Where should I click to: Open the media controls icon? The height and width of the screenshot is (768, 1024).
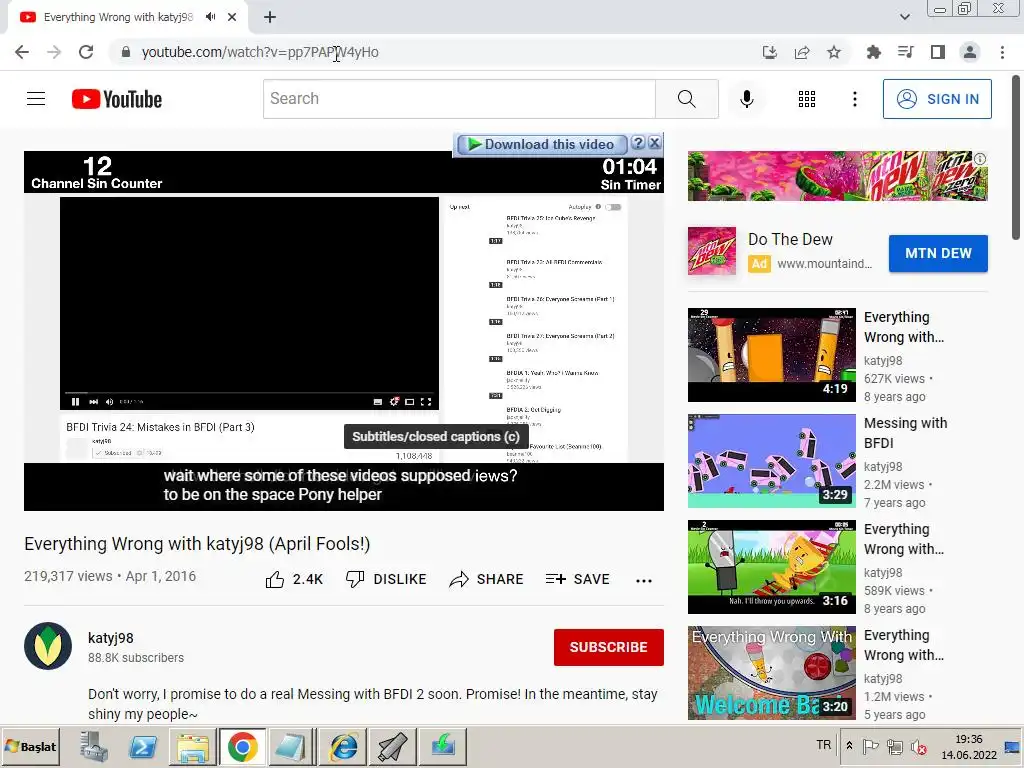pyautogui.click(x=905, y=52)
